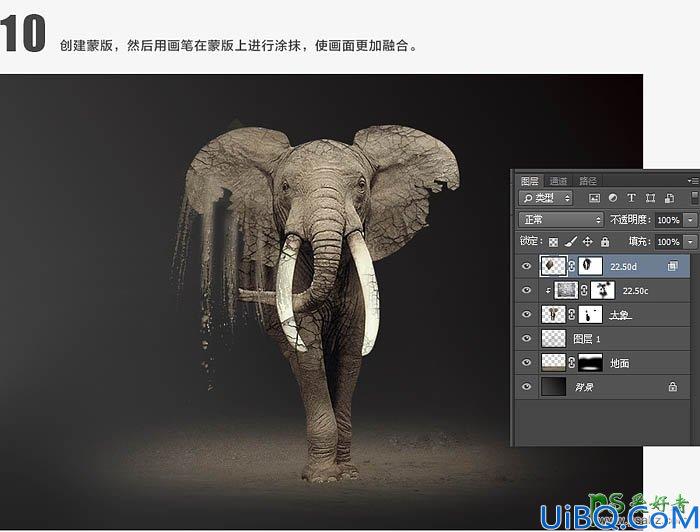Click the 不透明度 opacity label
This screenshot has width=700, height=532.
[x=630, y=220]
